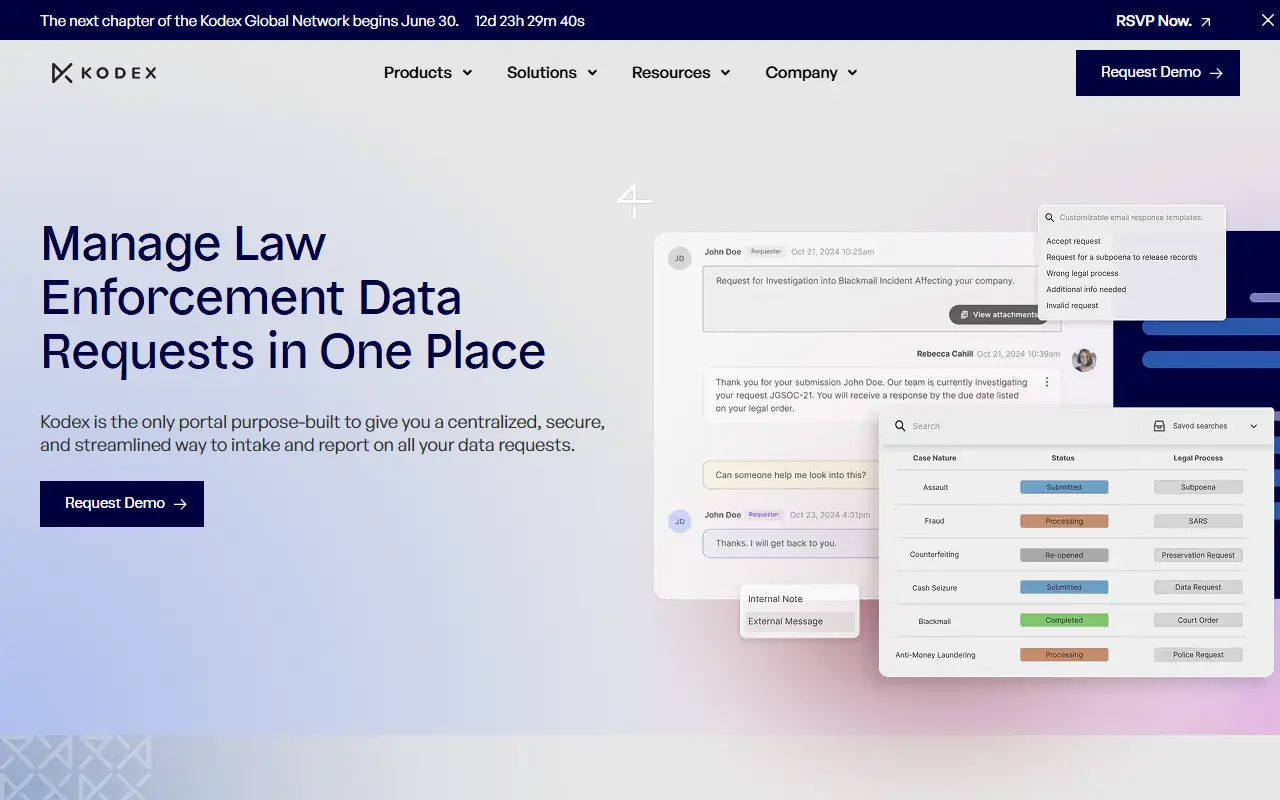Expand the Resources navigation menu
The width and height of the screenshot is (1280, 800).
click(681, 72)
